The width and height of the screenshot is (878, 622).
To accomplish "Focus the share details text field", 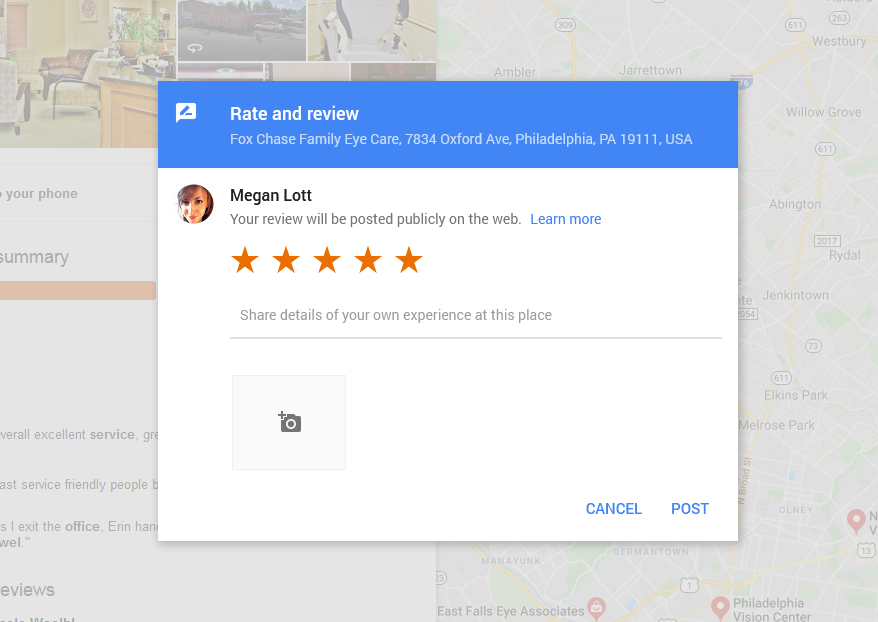I will [x=476, y=315].
